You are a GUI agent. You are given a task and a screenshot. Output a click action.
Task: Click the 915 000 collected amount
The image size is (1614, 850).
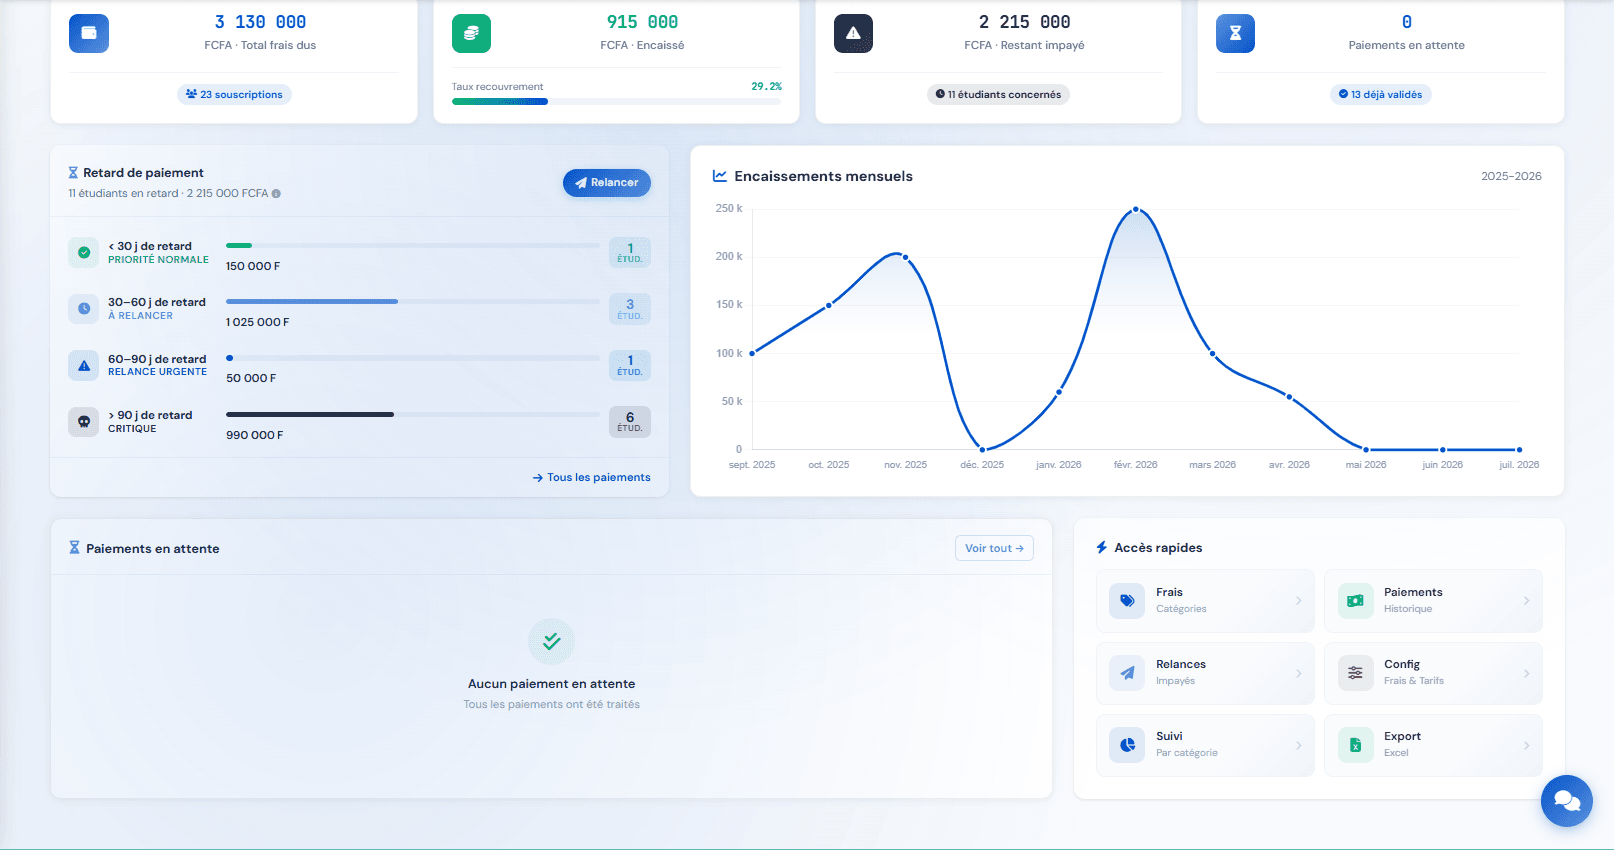click(642, 22)
